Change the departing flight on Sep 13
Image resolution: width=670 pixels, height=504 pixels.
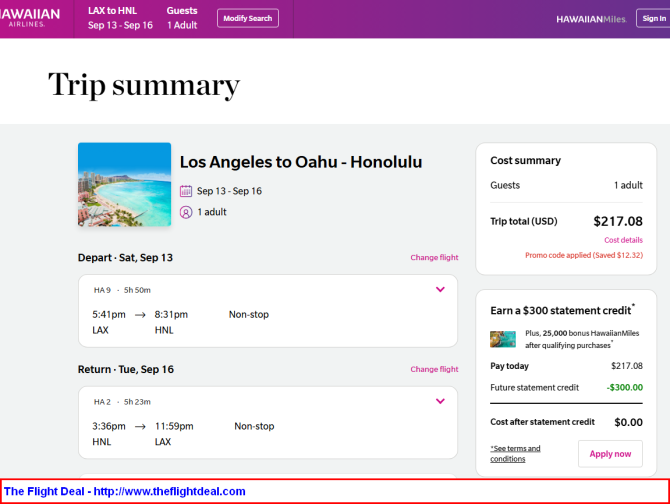coord(434,258)
